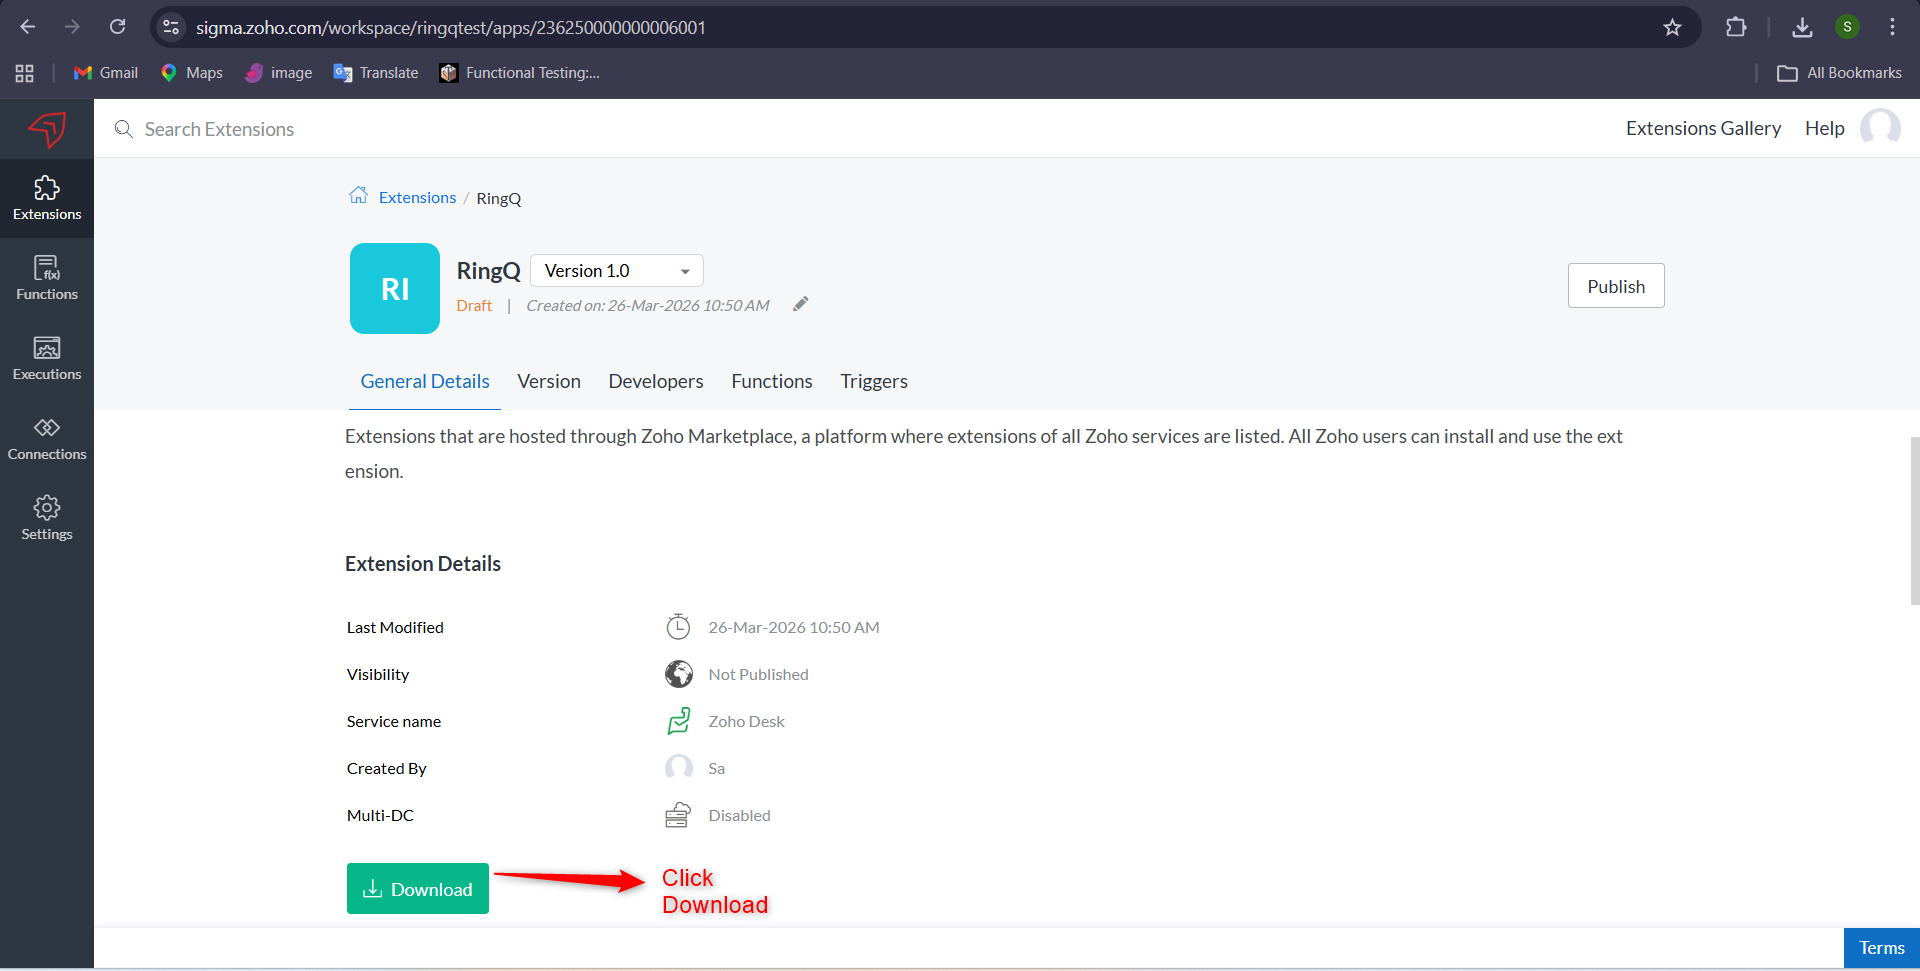Click the green Download button

click(x=418, y=889)
